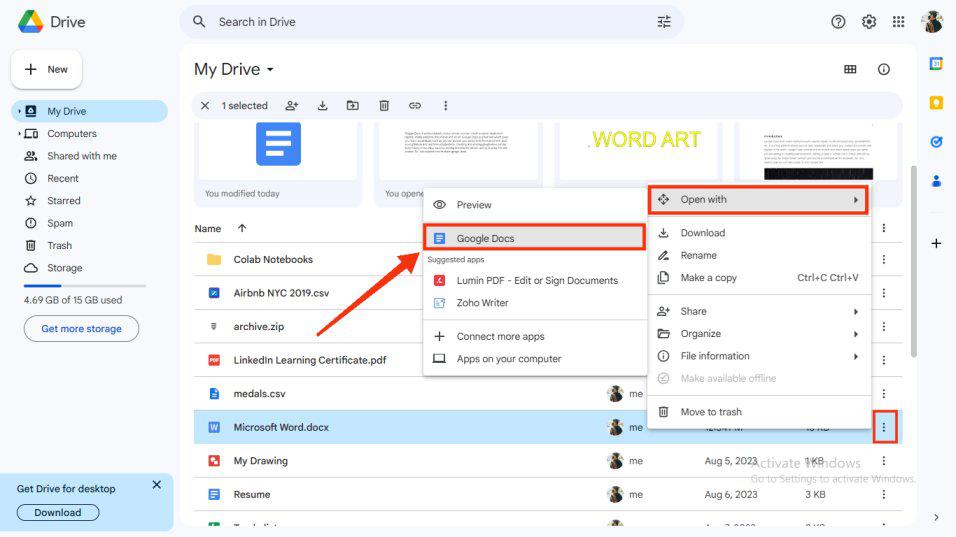Open Drive settings gear icon
This screenshot has width=956, height=537.
point(869,22)
